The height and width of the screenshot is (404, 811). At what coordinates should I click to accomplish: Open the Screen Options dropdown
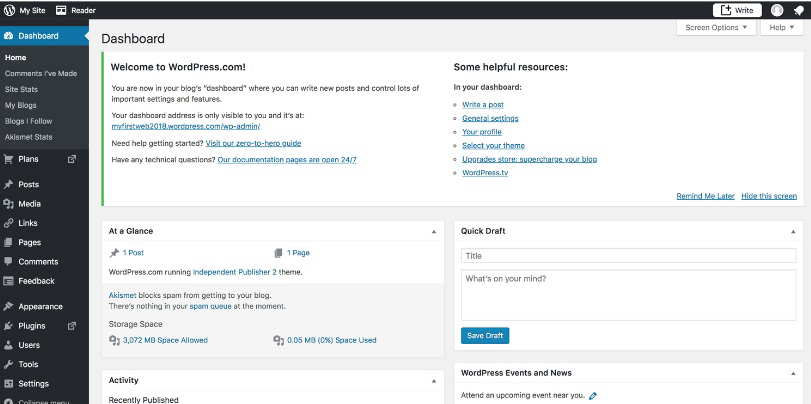716,27
